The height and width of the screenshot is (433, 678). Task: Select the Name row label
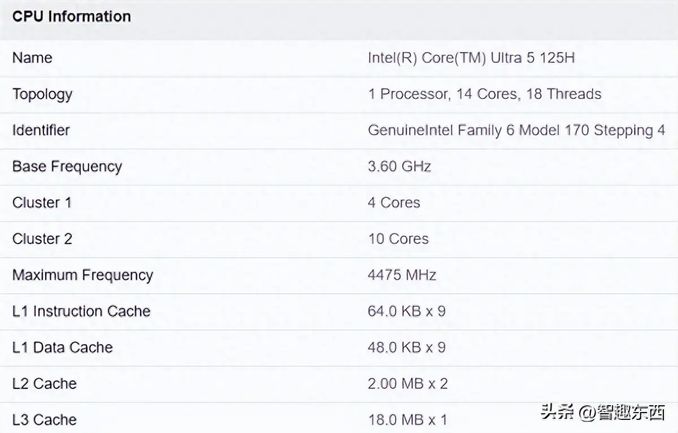32,58
